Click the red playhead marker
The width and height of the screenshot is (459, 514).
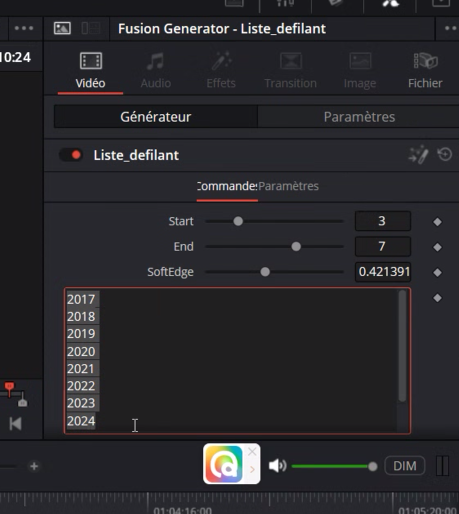pos(9,389)
